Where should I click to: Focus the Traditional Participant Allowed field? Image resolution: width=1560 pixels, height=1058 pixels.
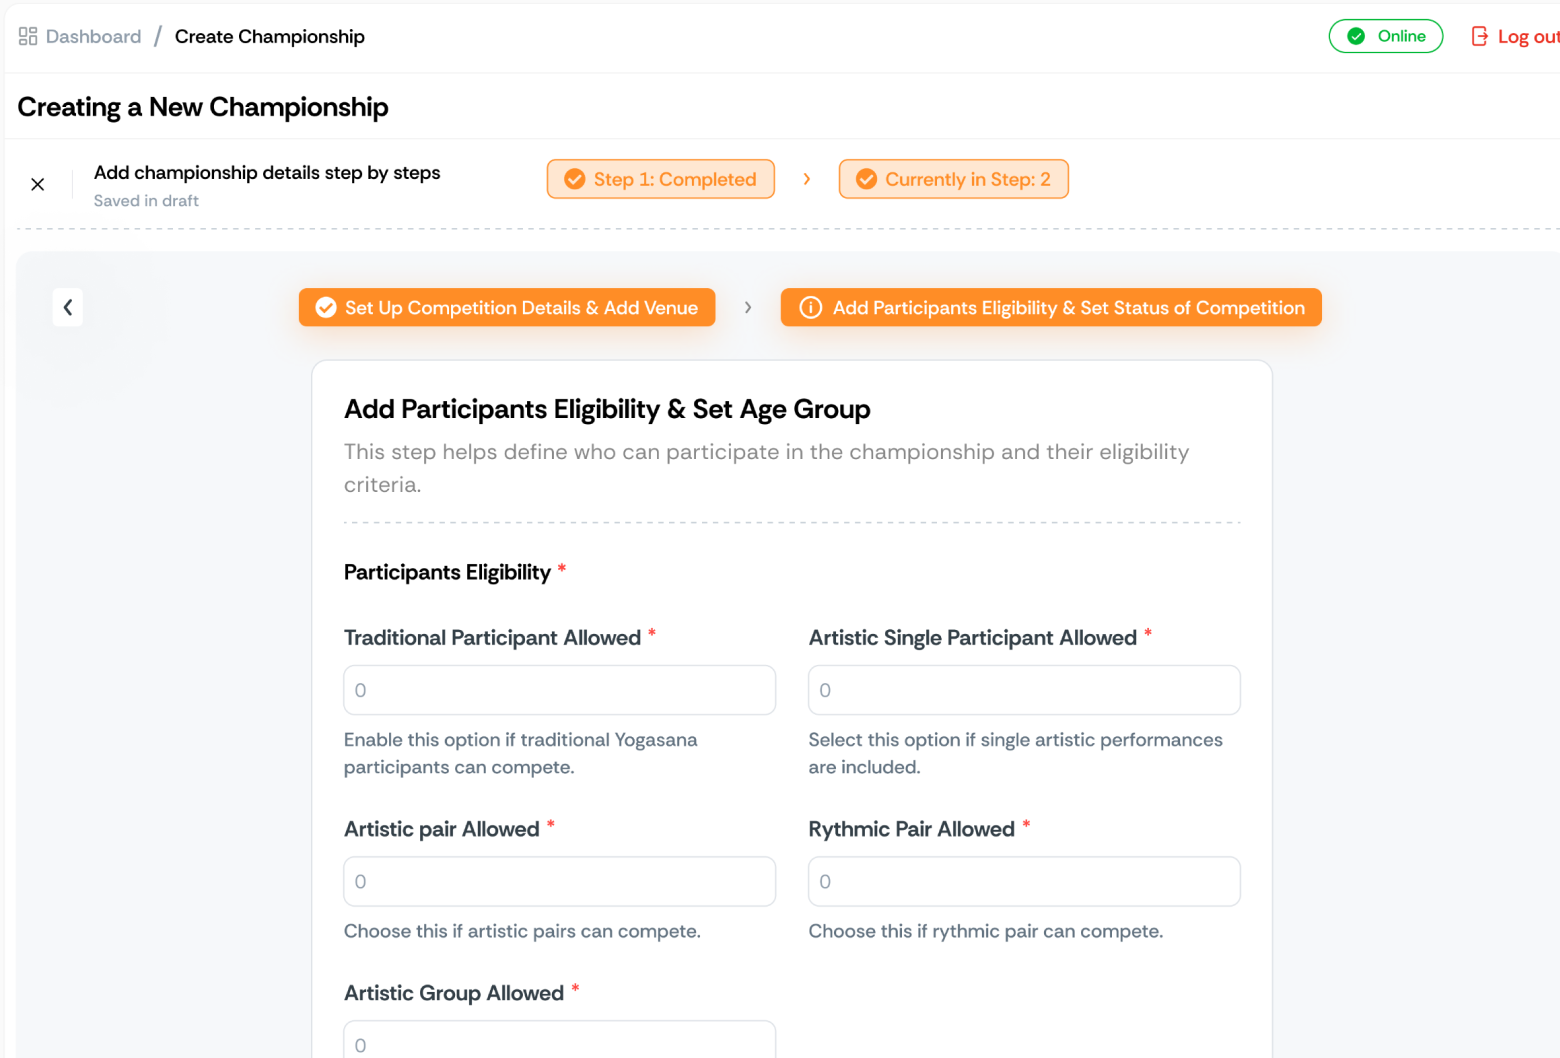[559, 690]
